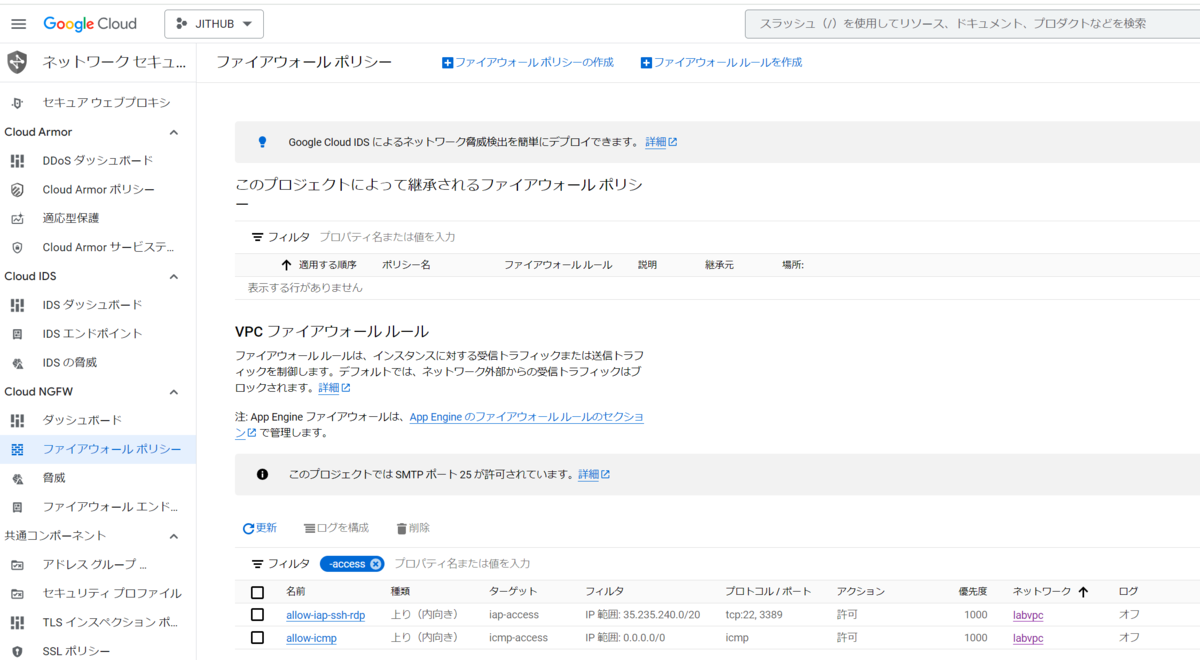
Task: Click the Cloud Armor ポリシー shield icon
Action: tap(17, 190)
